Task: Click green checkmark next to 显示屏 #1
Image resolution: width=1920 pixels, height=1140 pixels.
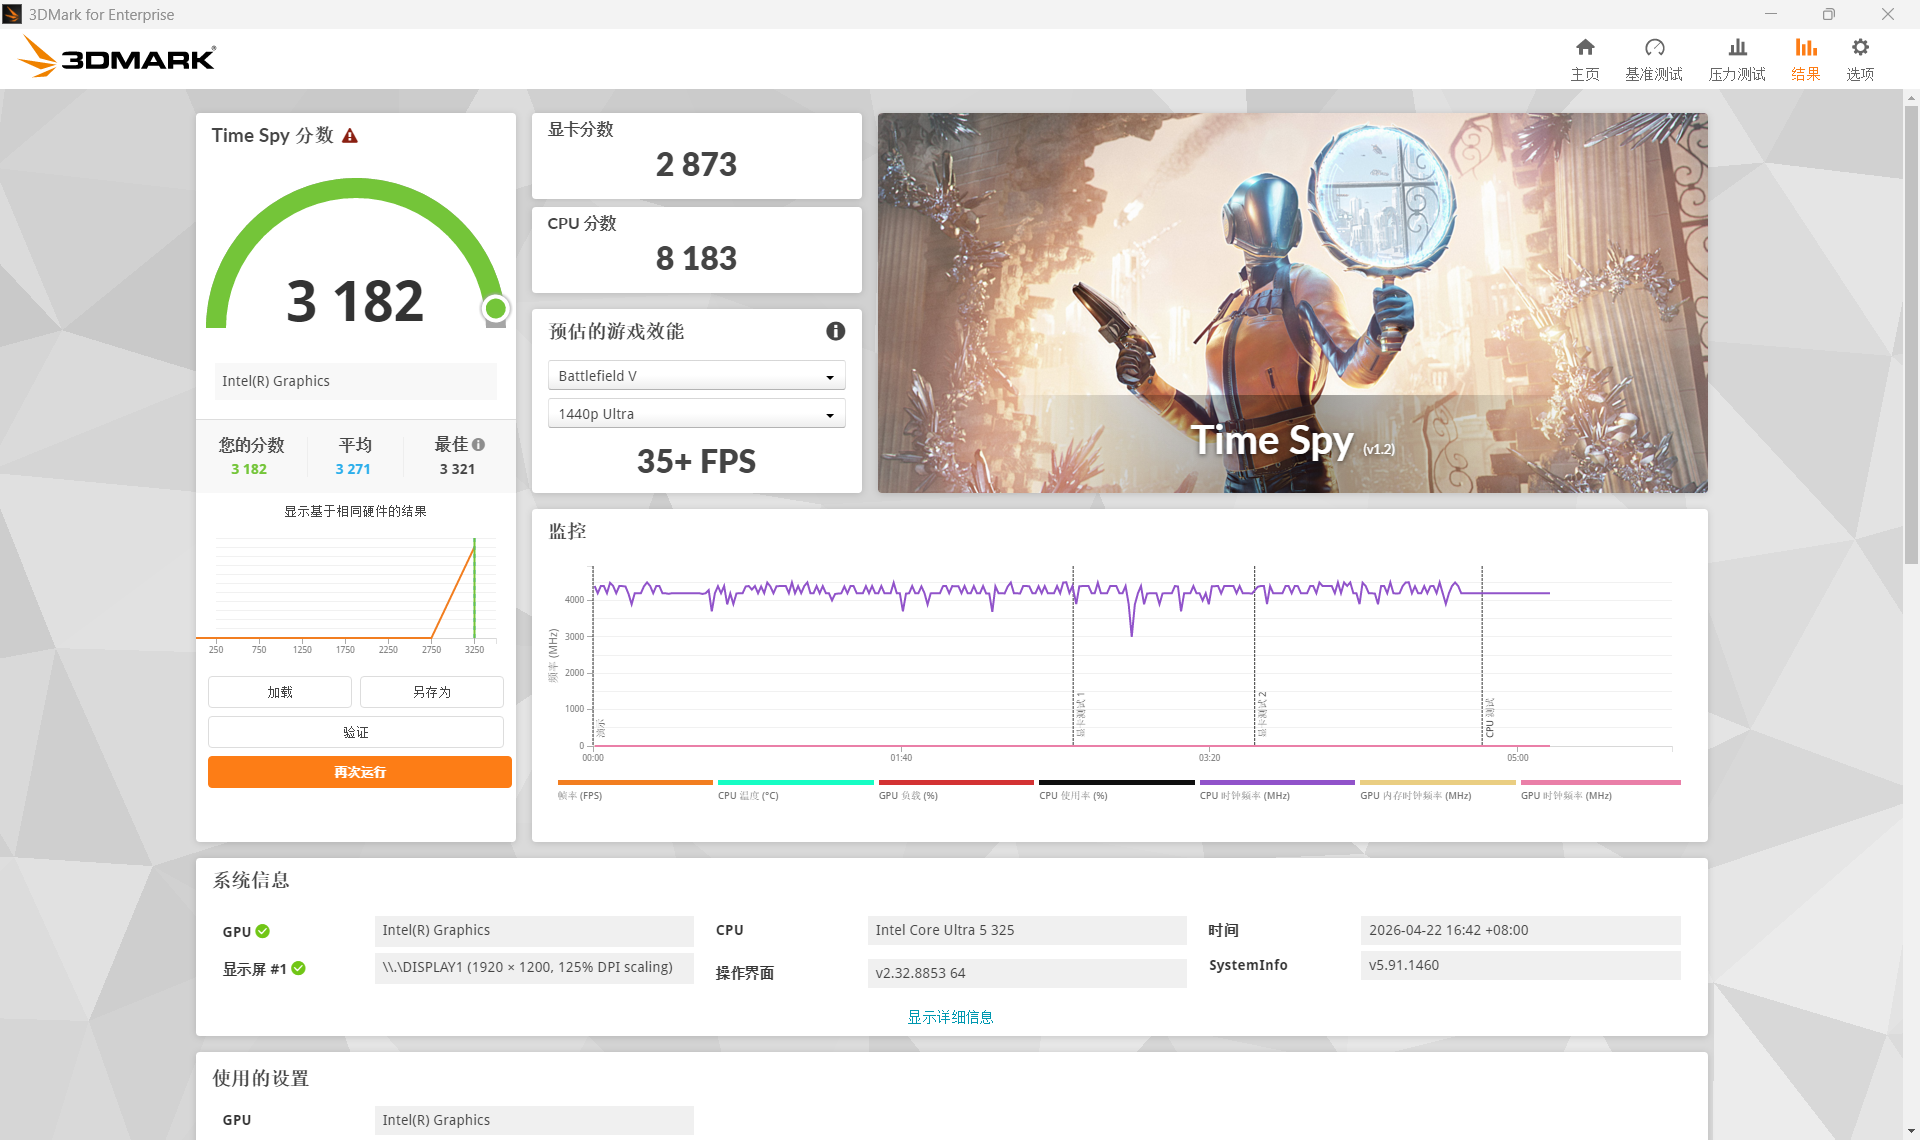Action: 299,968
